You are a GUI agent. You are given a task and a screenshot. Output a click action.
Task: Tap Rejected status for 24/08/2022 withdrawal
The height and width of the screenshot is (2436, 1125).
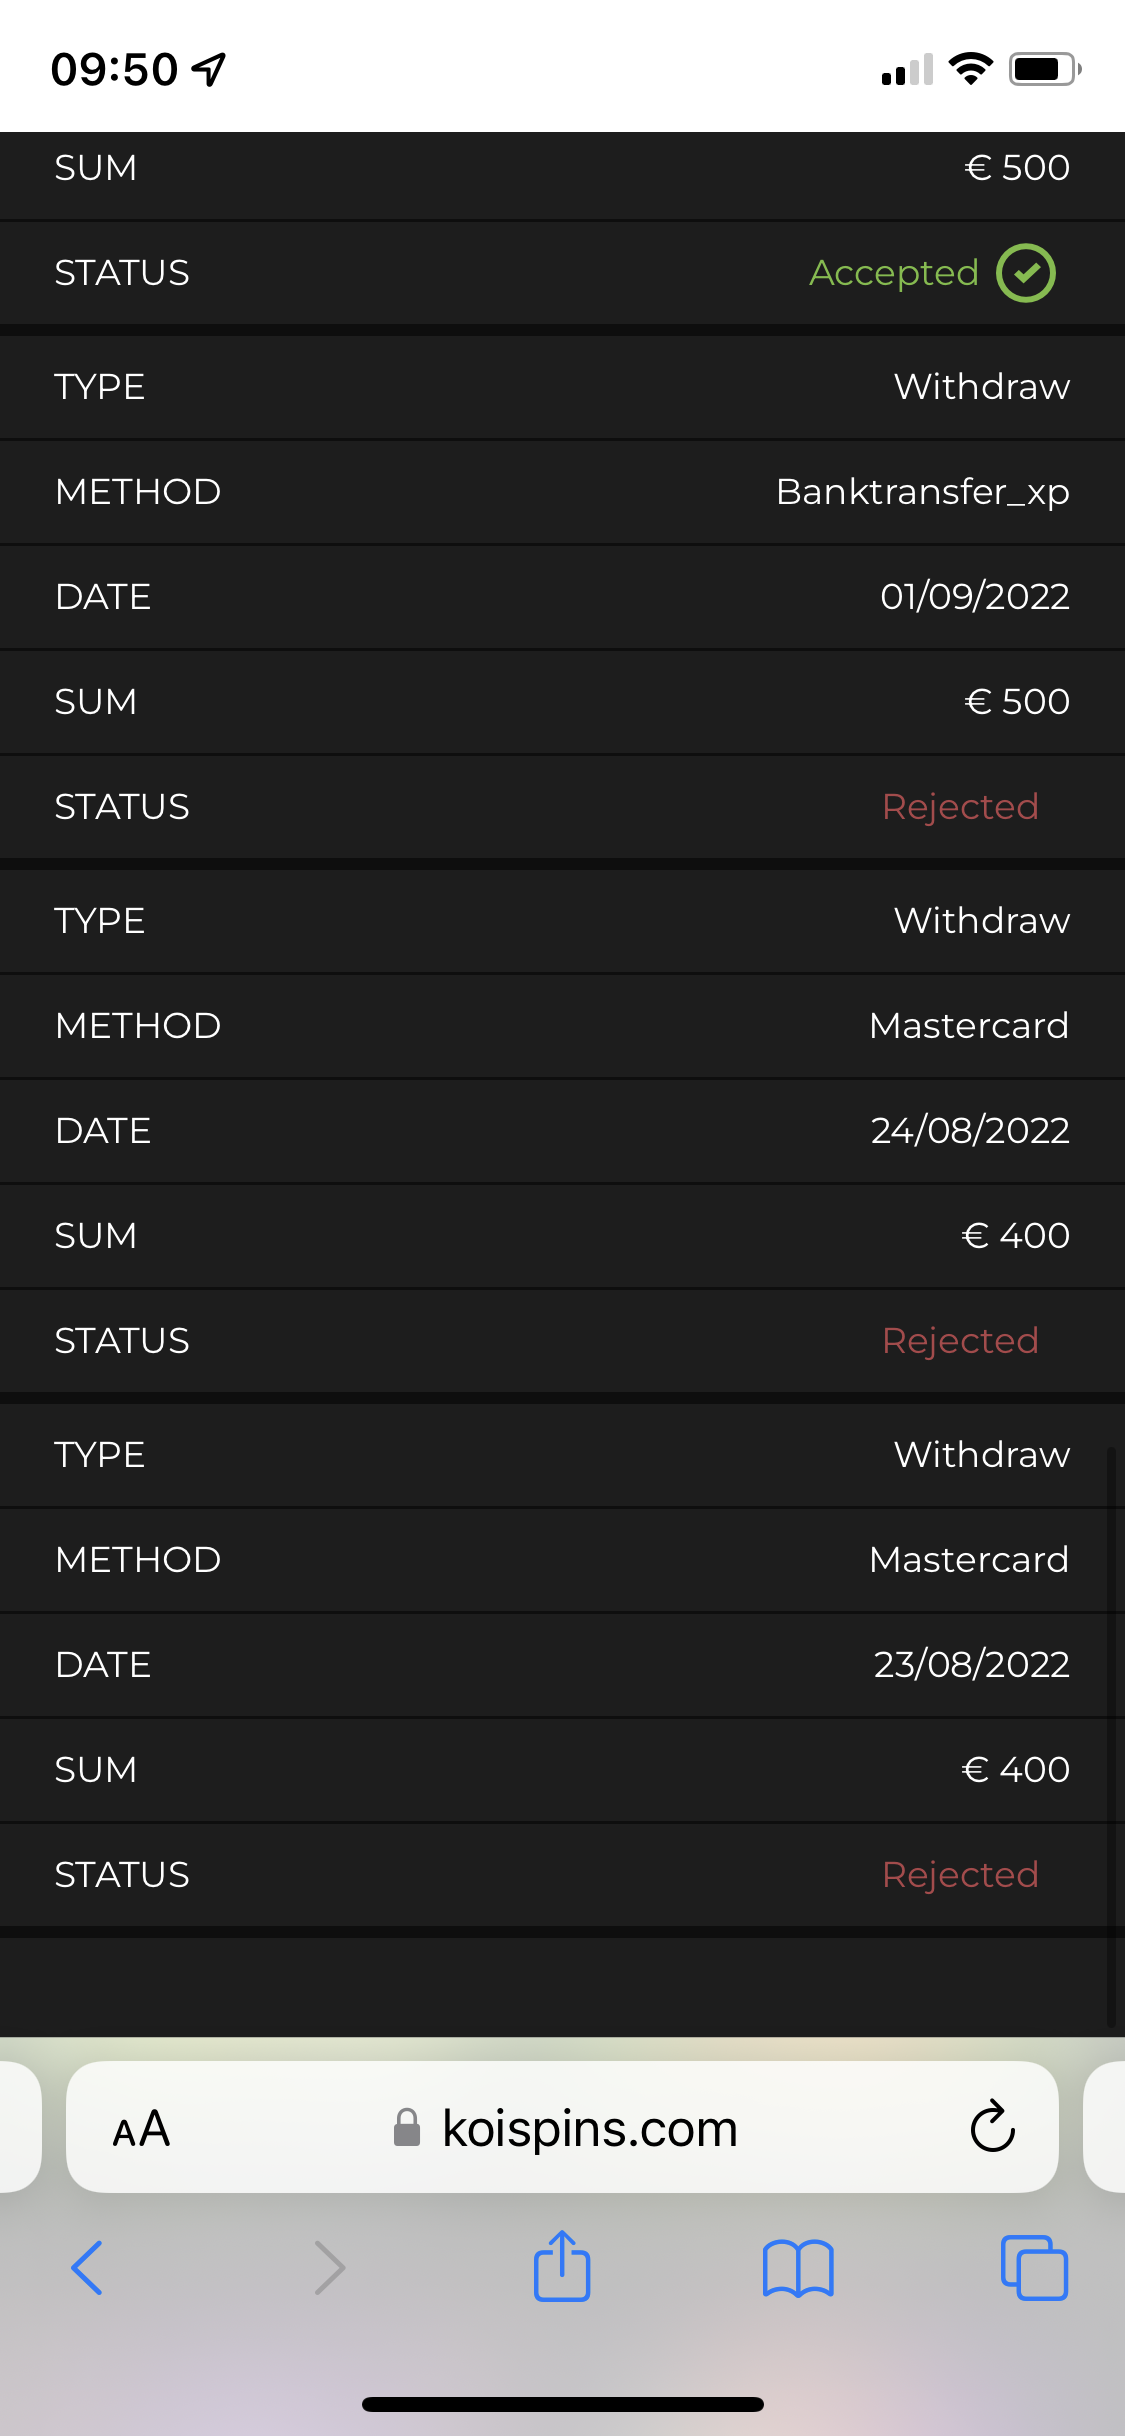click(x=960, y=1341)
